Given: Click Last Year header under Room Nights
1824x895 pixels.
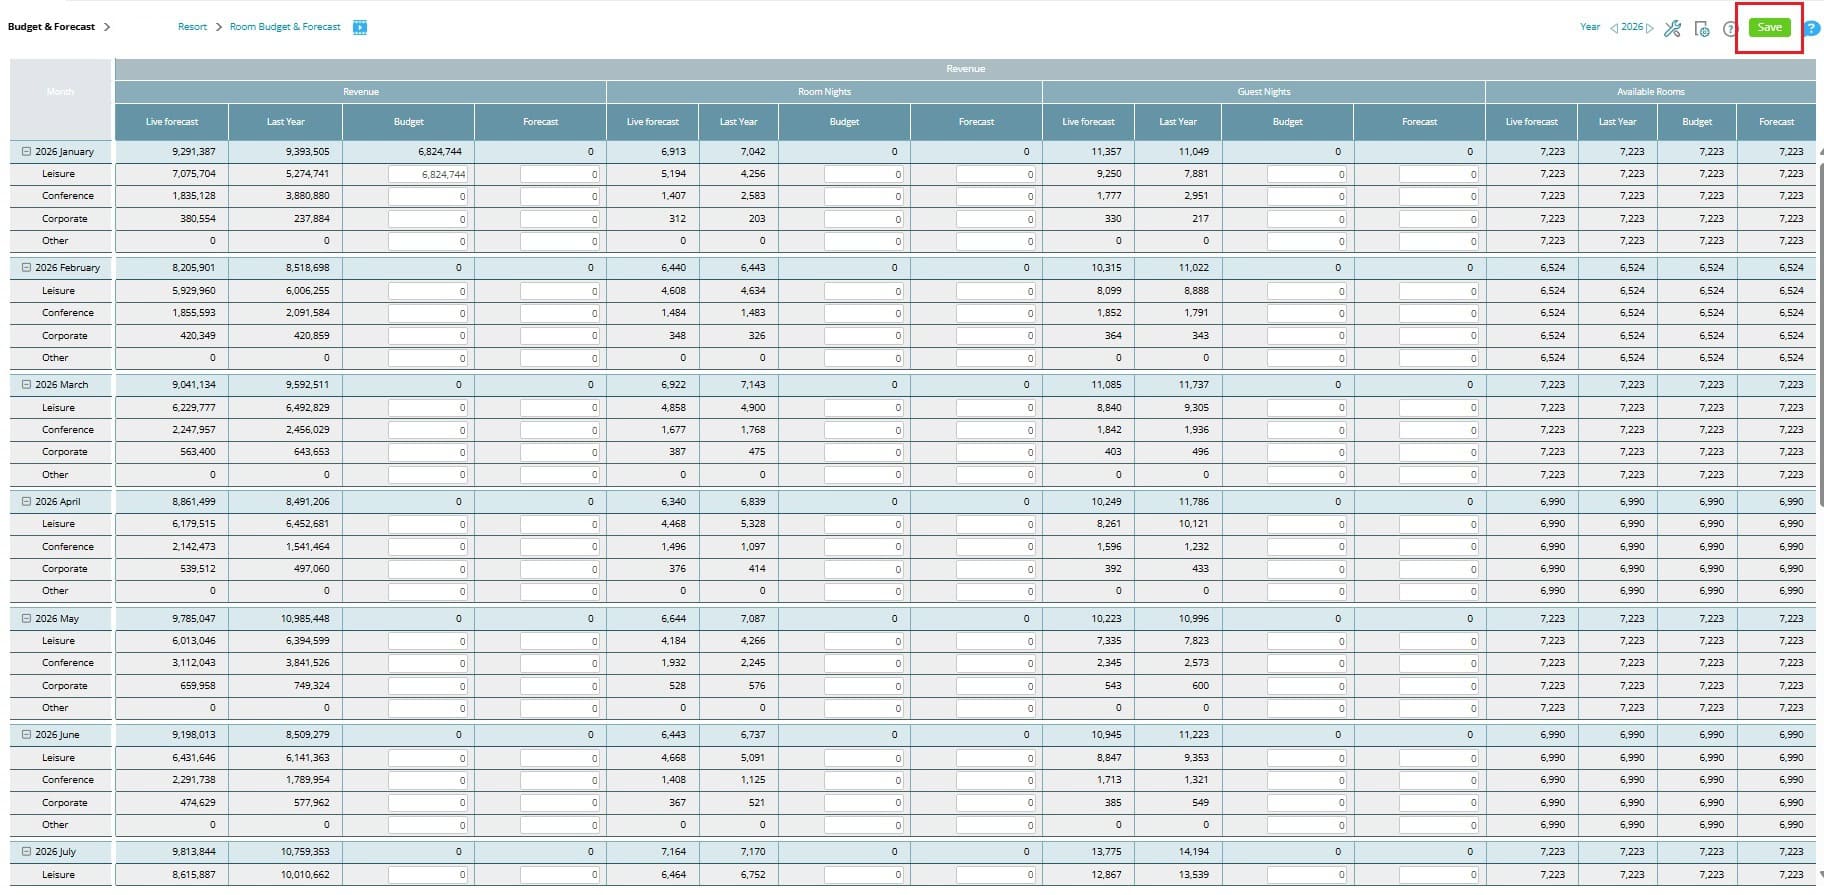Looking at the screenshot, I should click(738, 122).
